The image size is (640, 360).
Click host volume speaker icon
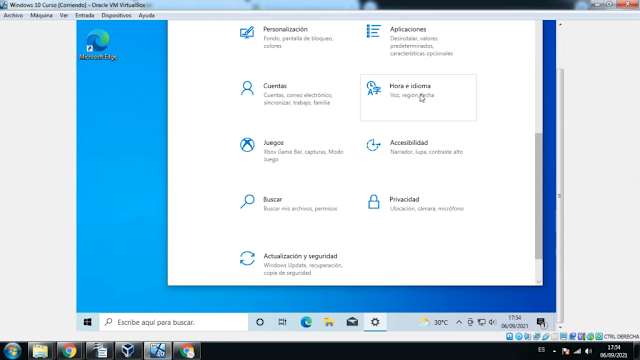click(x=588, y=351)
